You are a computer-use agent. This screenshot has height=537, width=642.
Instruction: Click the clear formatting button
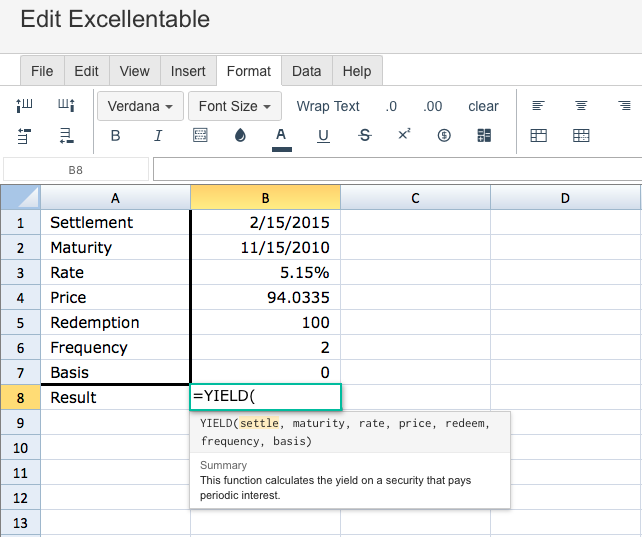point(483,106)
